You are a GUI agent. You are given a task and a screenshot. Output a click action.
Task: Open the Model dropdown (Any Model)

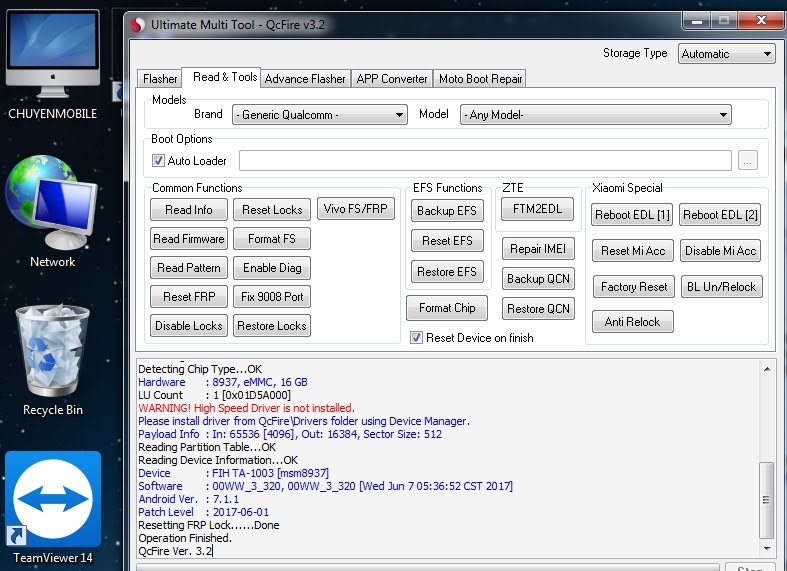pyautogui.click(x=595, y=114)
